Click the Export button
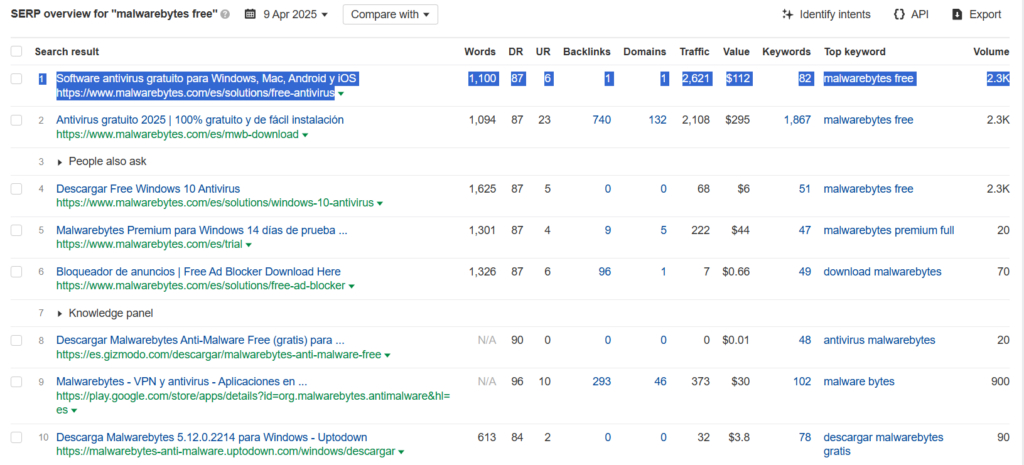The height and width of the screenshot is (465, 1024). (x=977, y=14)
